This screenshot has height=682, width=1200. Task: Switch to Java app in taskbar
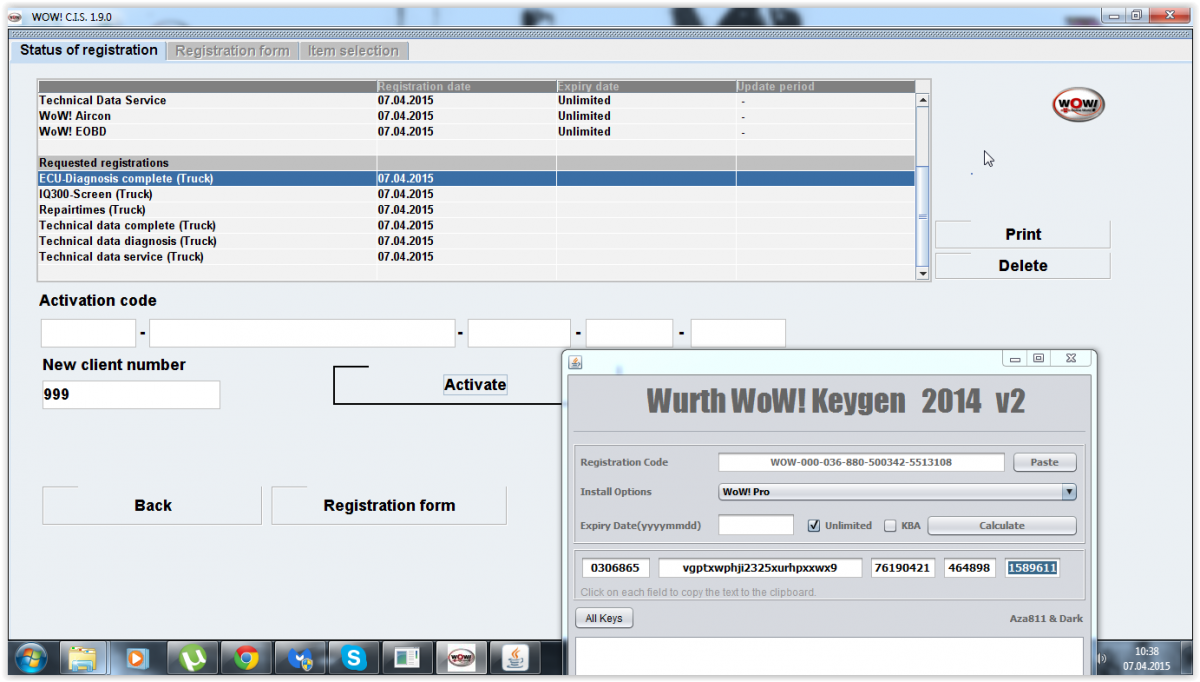(514, 657)
